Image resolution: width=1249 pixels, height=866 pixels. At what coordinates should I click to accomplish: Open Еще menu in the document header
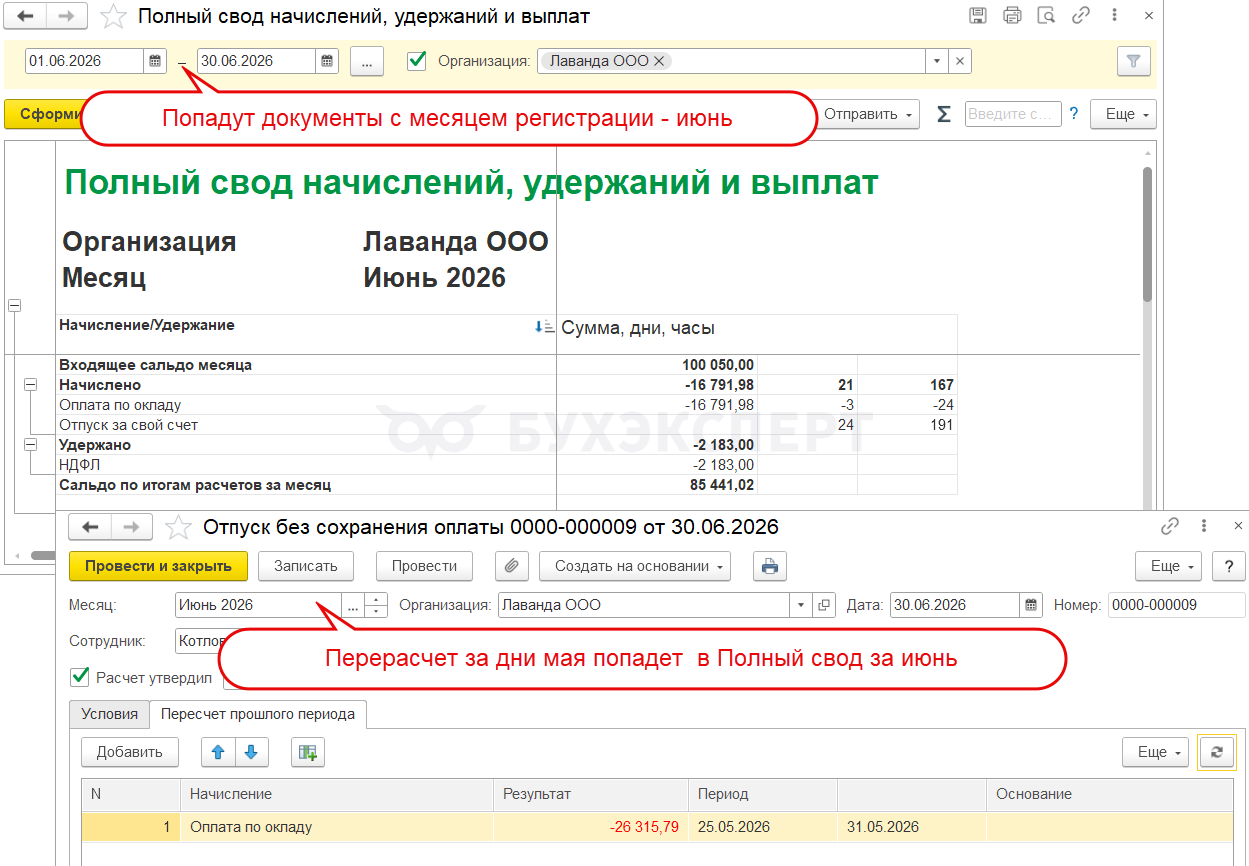coord(1168,565)
